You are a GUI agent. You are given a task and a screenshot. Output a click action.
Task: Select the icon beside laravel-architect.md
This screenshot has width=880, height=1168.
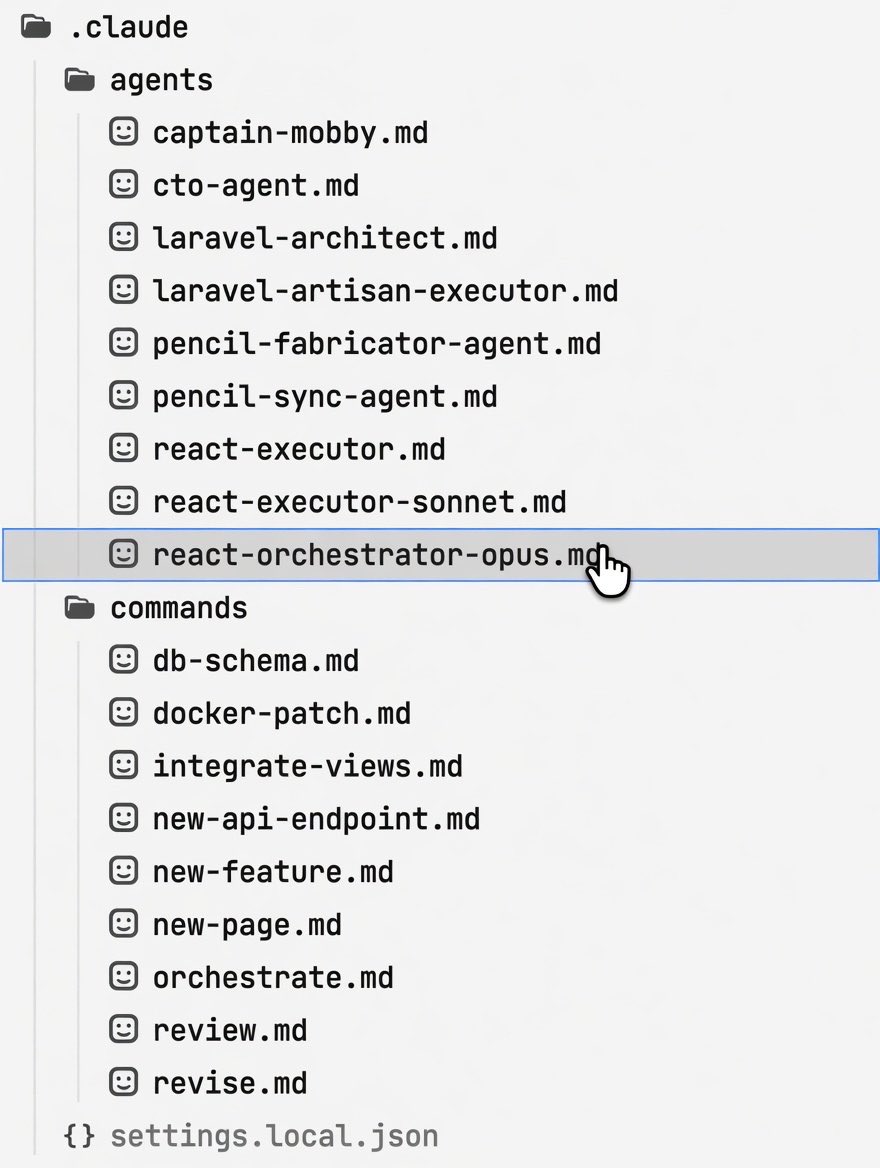pos(124,238)
